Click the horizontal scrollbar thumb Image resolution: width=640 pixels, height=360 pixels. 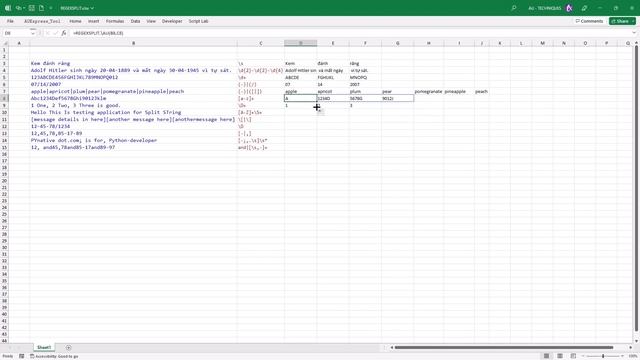coord(504,348)
